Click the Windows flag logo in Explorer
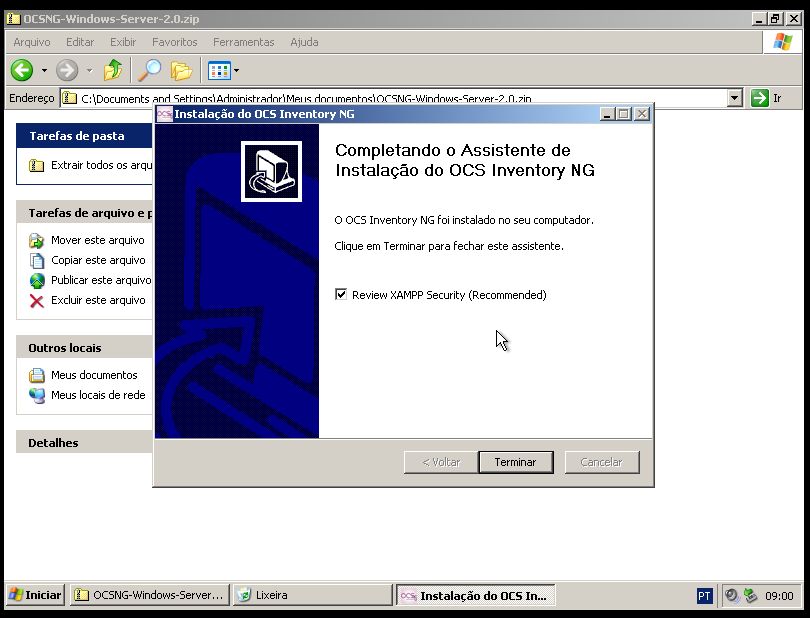810x618 pixels. coord(783,42)
